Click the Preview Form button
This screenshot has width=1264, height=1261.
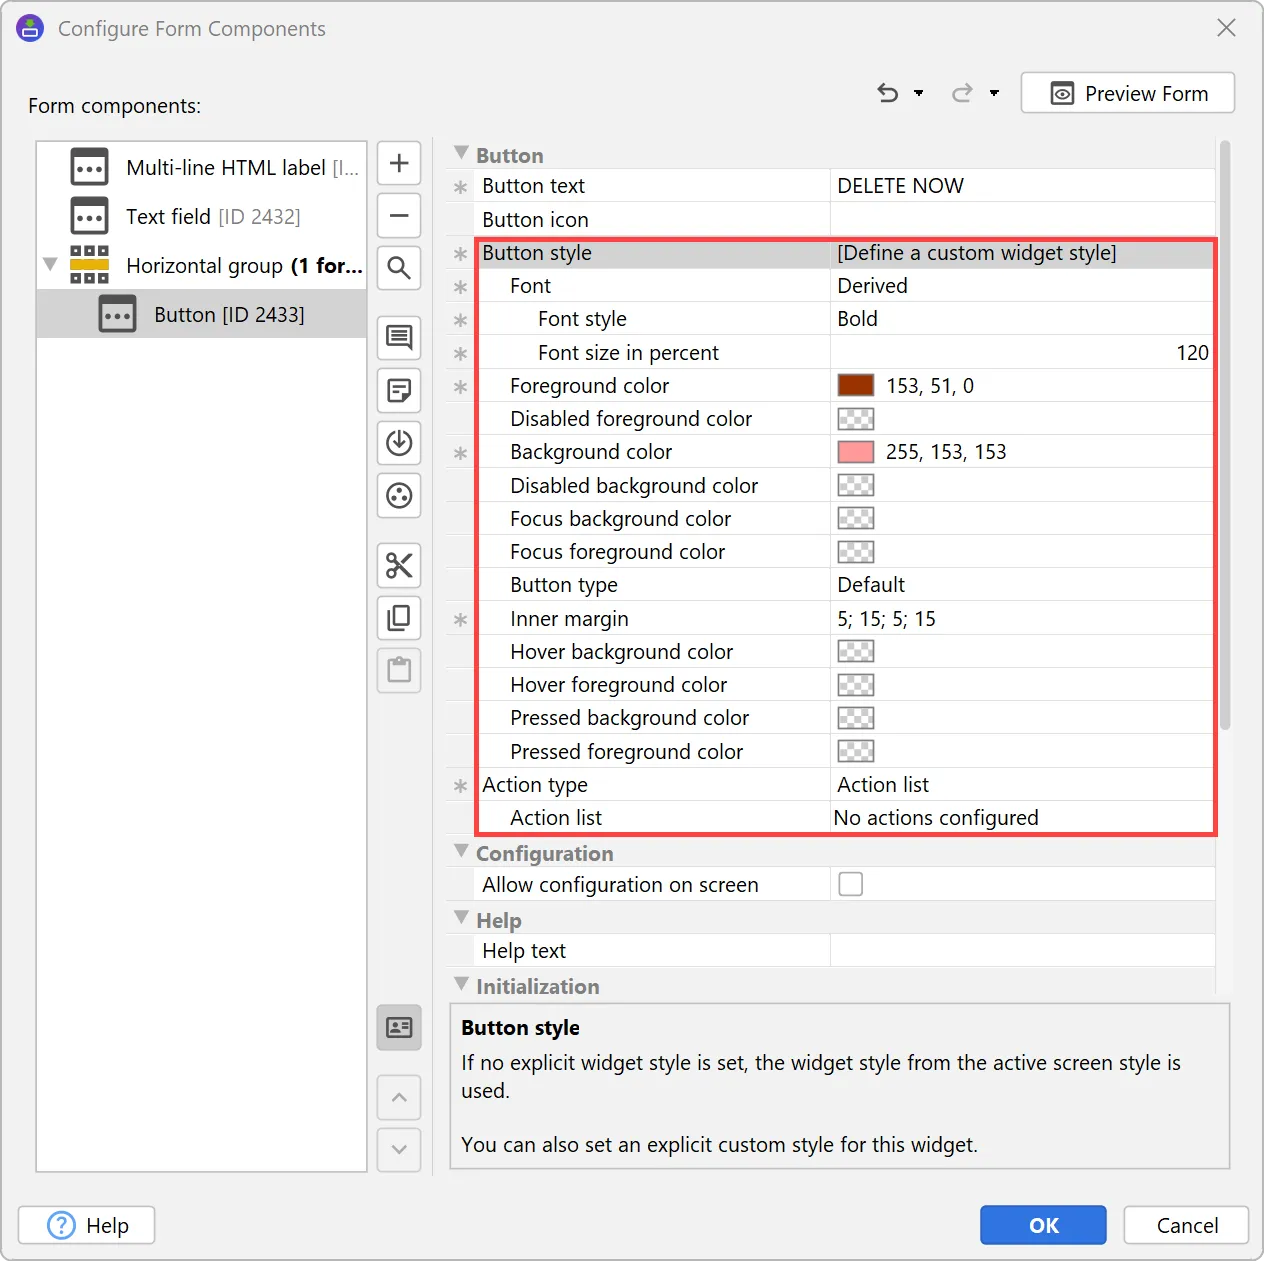pos(1127,92)
